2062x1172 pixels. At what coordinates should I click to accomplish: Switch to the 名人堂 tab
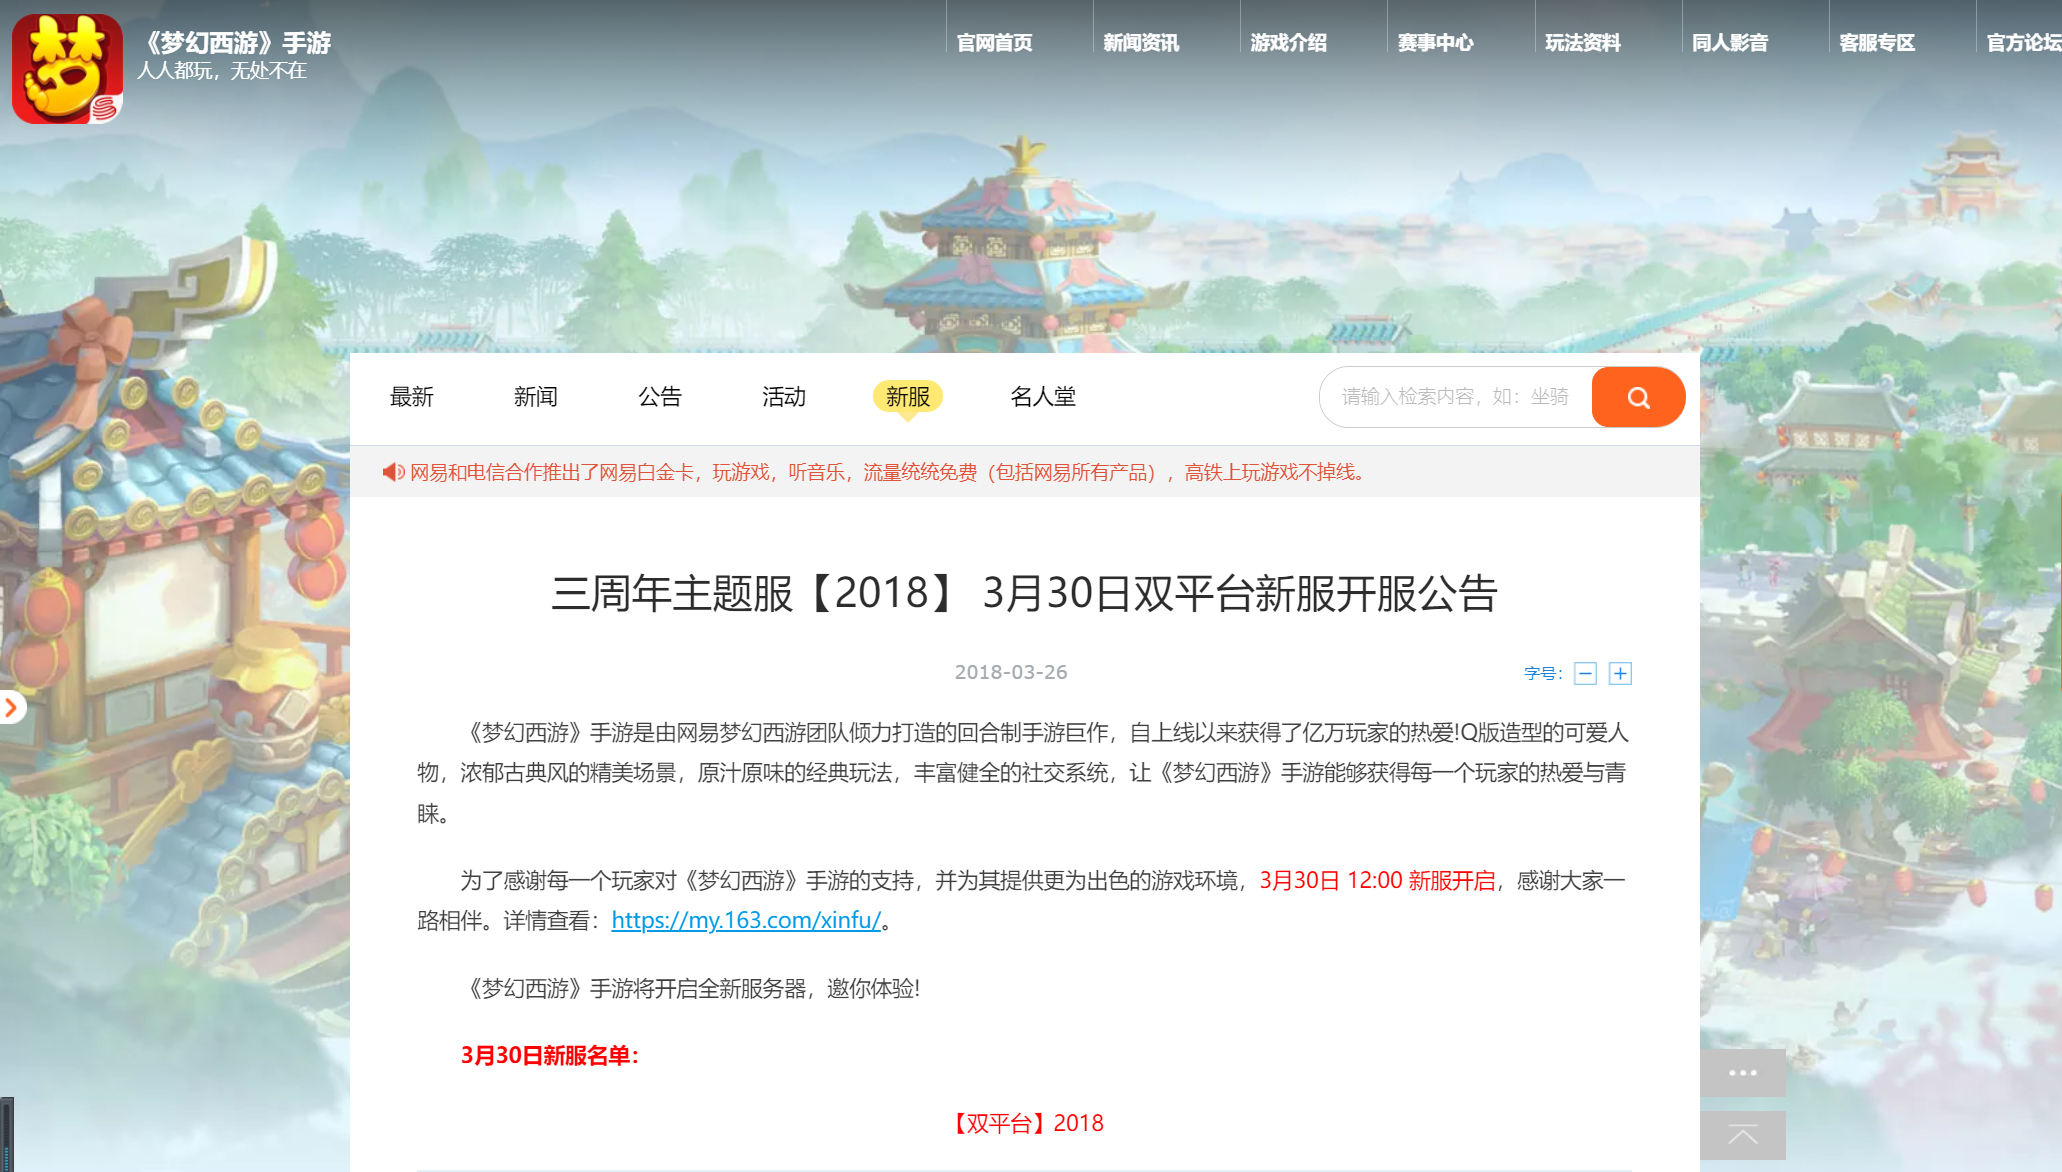pos(1043,397)
